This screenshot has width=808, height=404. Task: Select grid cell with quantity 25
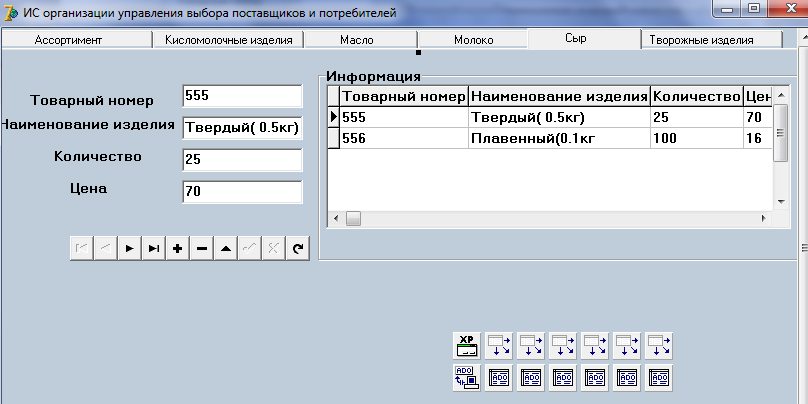pyautogui.click(x=697, y=117)
